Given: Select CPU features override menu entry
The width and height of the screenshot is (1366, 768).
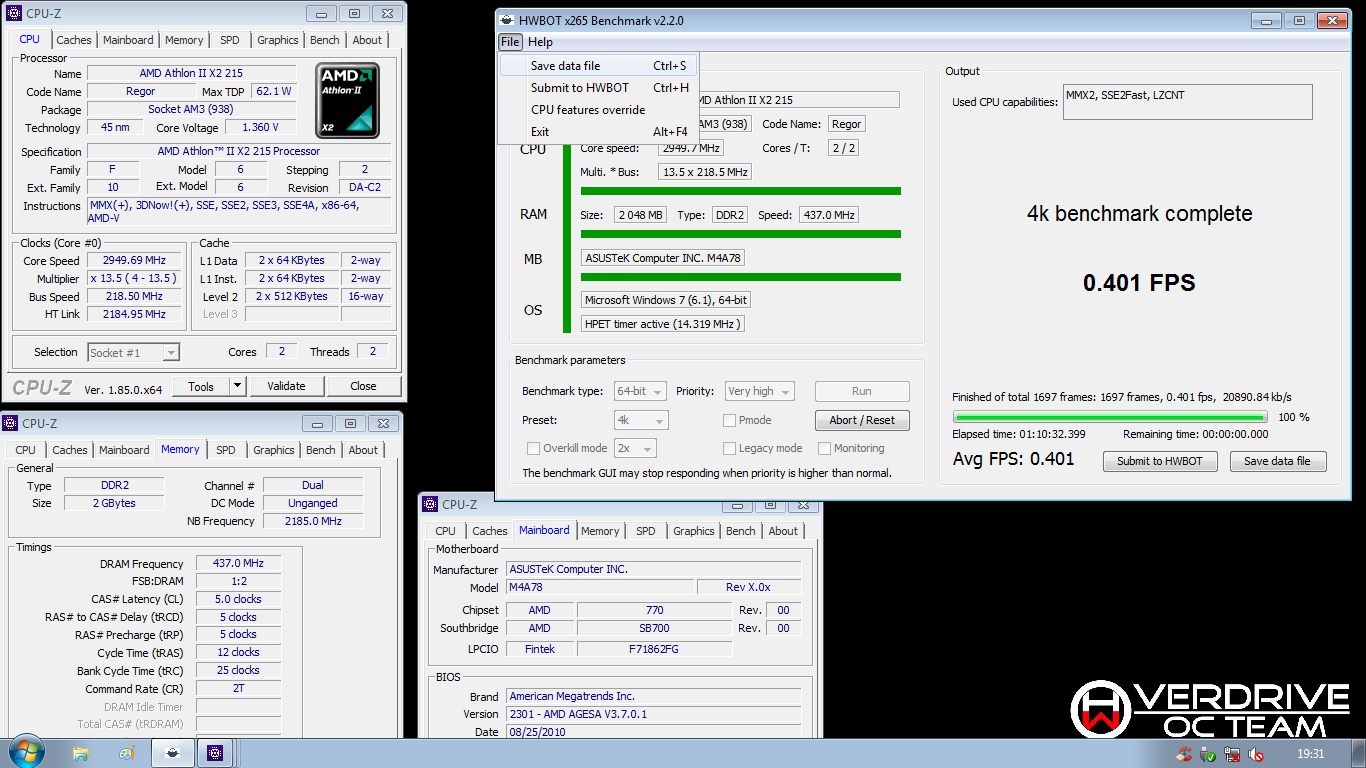Looking at the screenshot, I should 598,110.
